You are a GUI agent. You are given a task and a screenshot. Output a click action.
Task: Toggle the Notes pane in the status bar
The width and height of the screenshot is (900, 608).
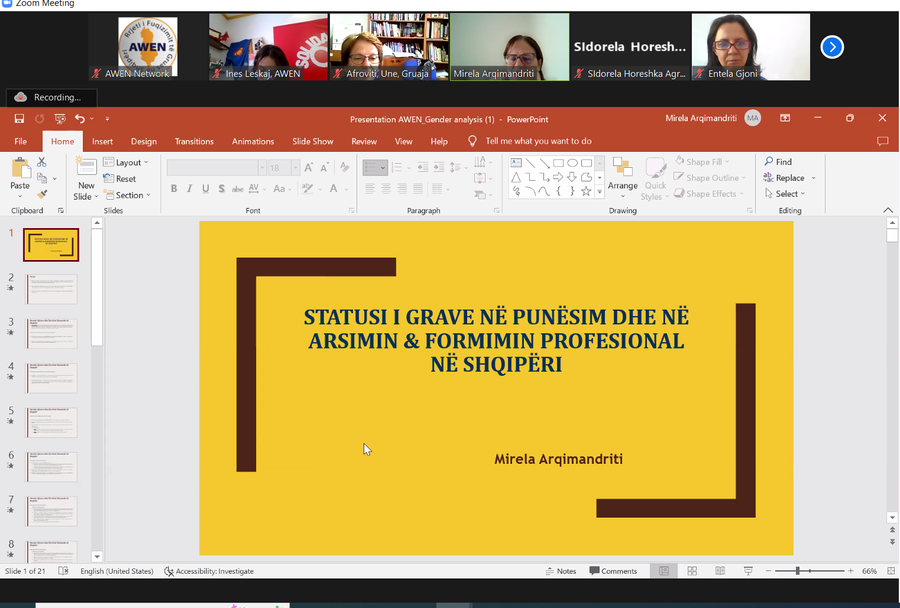560,571
